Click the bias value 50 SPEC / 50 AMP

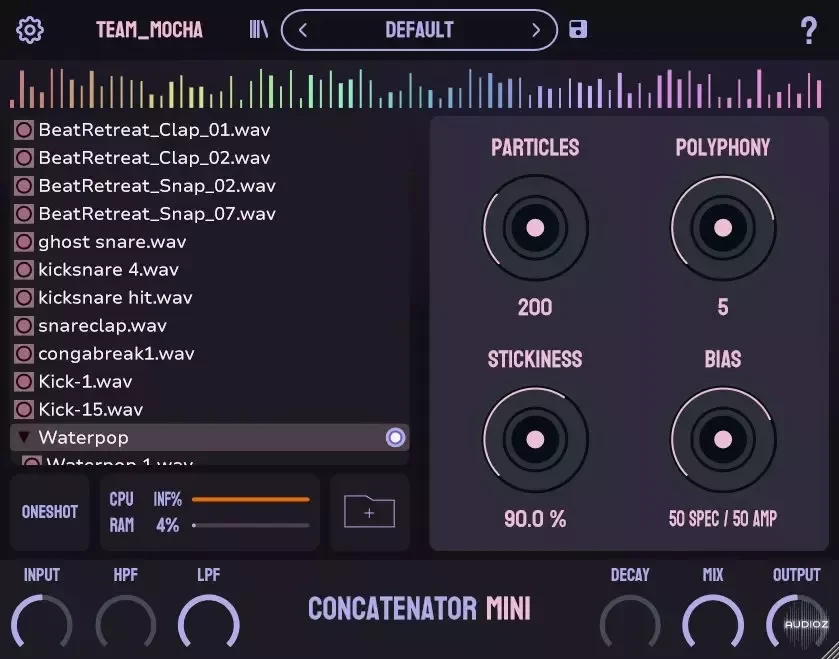(x=723, y=518)
